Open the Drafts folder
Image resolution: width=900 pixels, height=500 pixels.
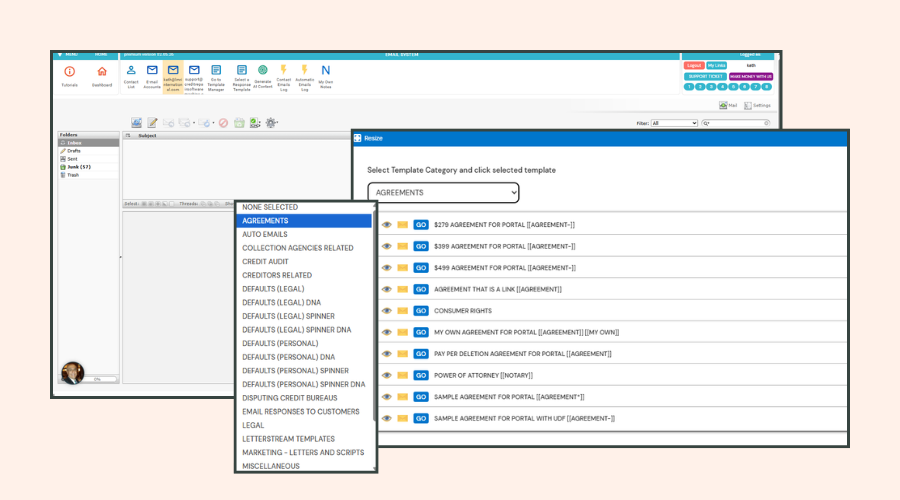[88, 151]
